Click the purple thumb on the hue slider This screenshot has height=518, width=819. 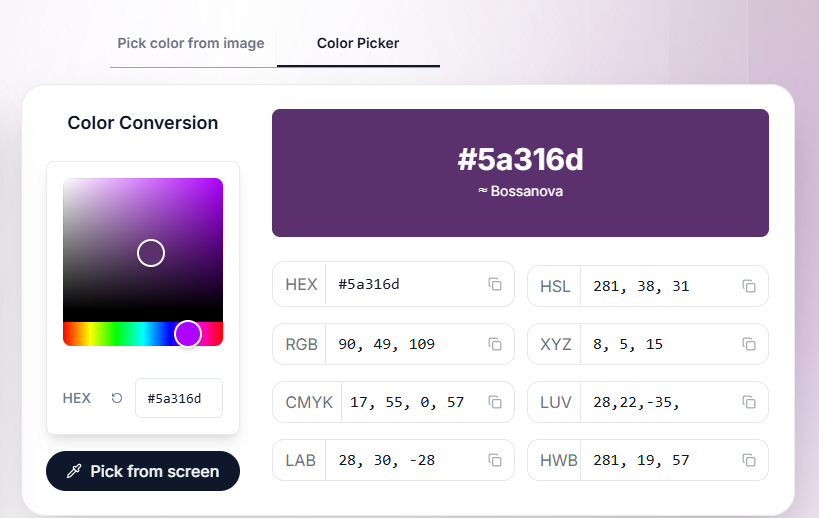[188, 334]
